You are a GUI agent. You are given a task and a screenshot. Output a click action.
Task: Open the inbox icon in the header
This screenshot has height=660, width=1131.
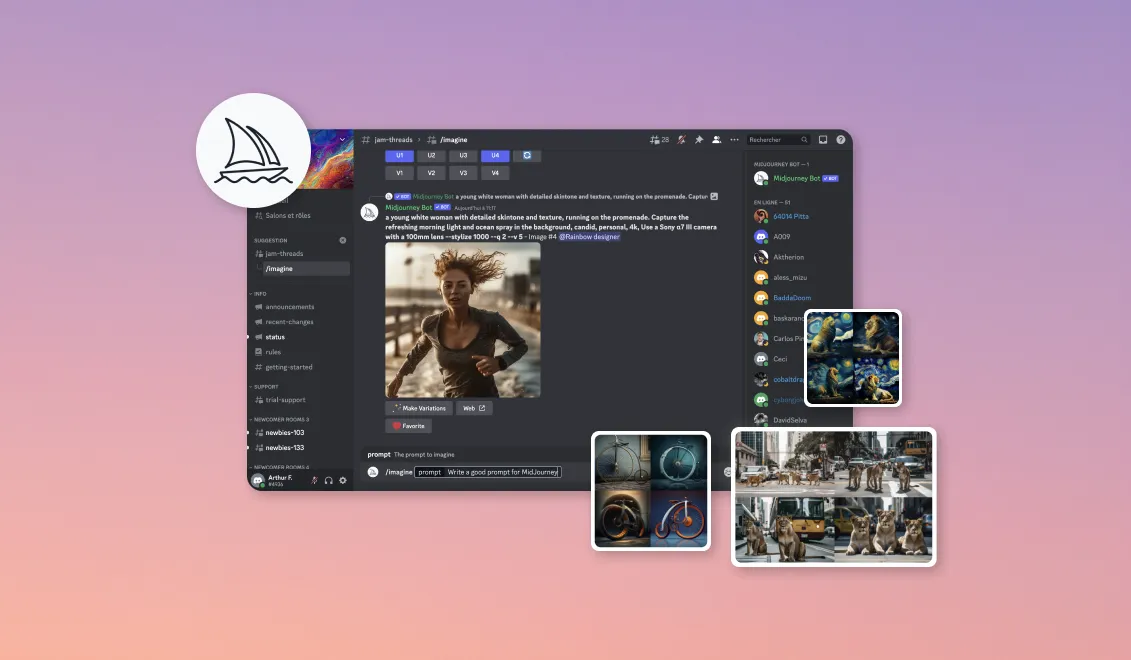(x=823, y=140)
